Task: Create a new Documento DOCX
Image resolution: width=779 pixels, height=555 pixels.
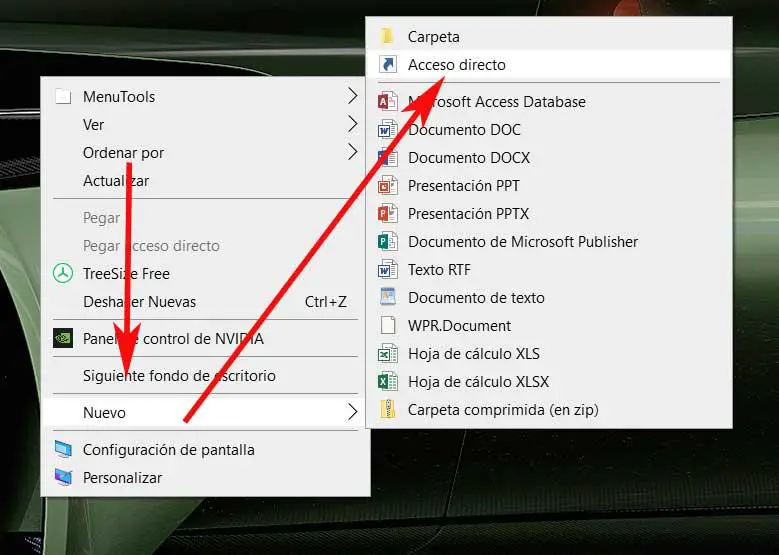Action: (549, 158)
